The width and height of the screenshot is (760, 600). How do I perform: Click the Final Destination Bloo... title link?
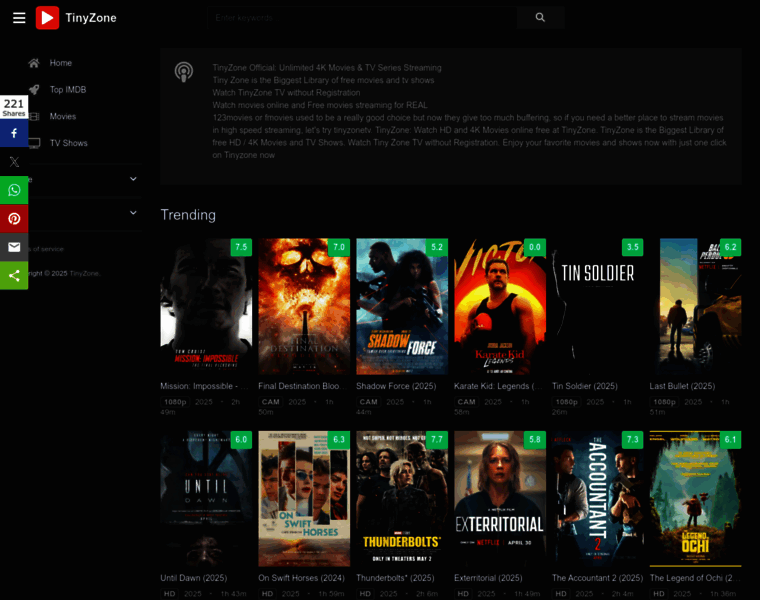coord(302,386)
